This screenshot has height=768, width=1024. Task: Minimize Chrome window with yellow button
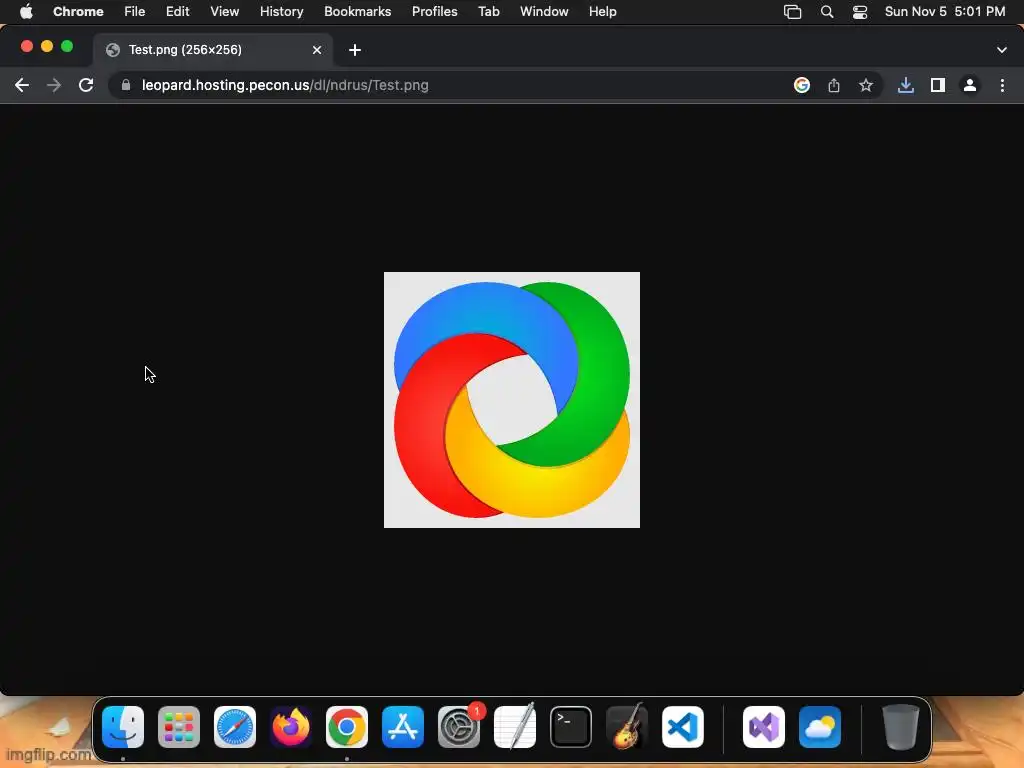click(47, 46)
